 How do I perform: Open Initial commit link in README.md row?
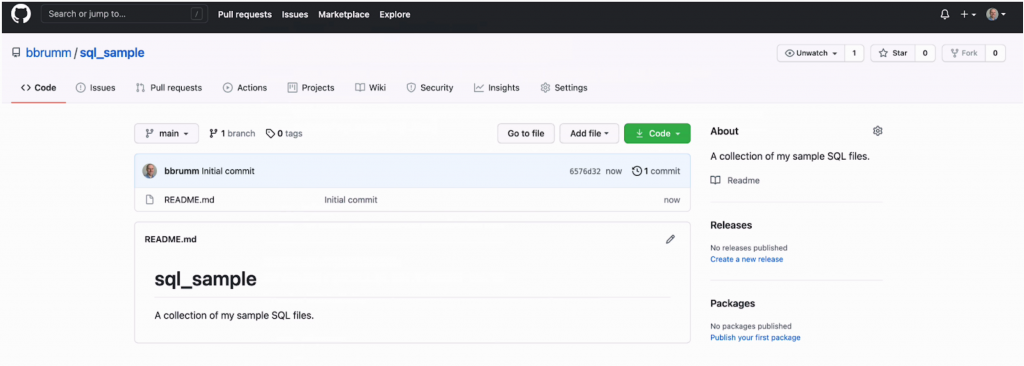point(351,200)
